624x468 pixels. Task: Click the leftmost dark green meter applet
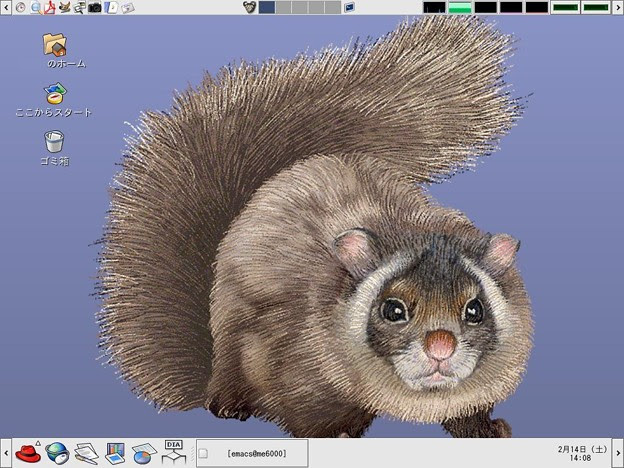(x=565, y=7)
